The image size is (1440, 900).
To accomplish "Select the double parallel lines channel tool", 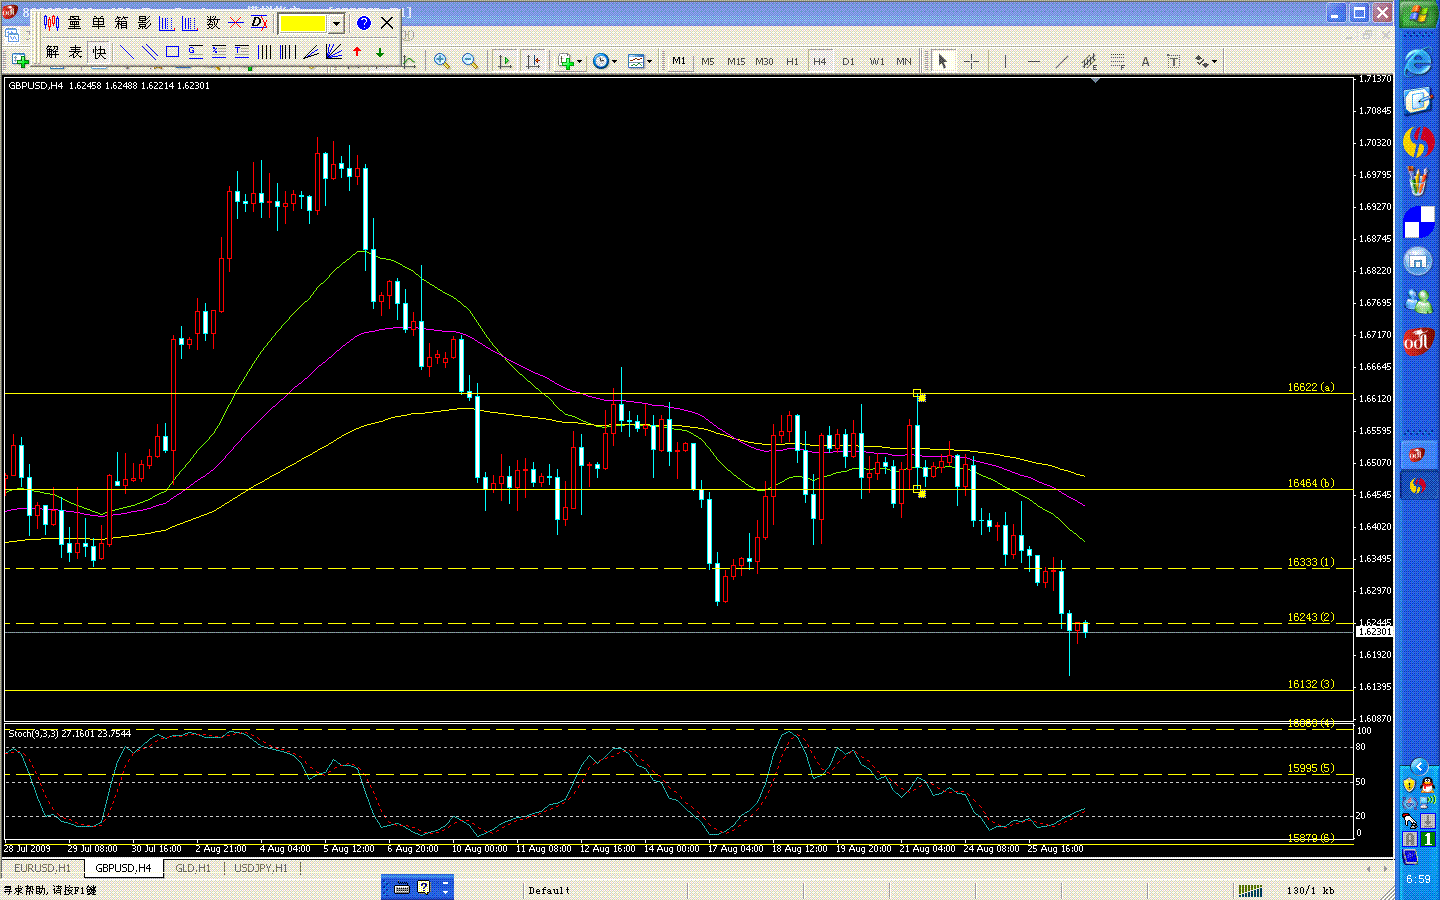I will point(150,52).
